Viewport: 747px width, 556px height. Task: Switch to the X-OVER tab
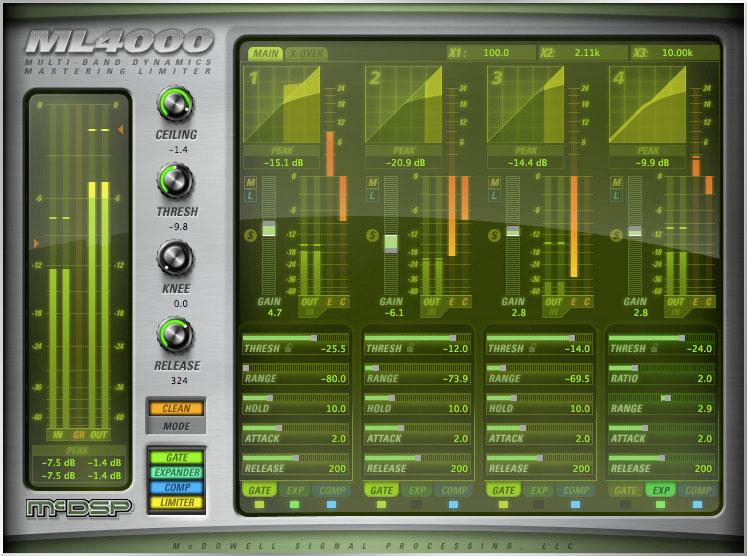coord(305,54)
